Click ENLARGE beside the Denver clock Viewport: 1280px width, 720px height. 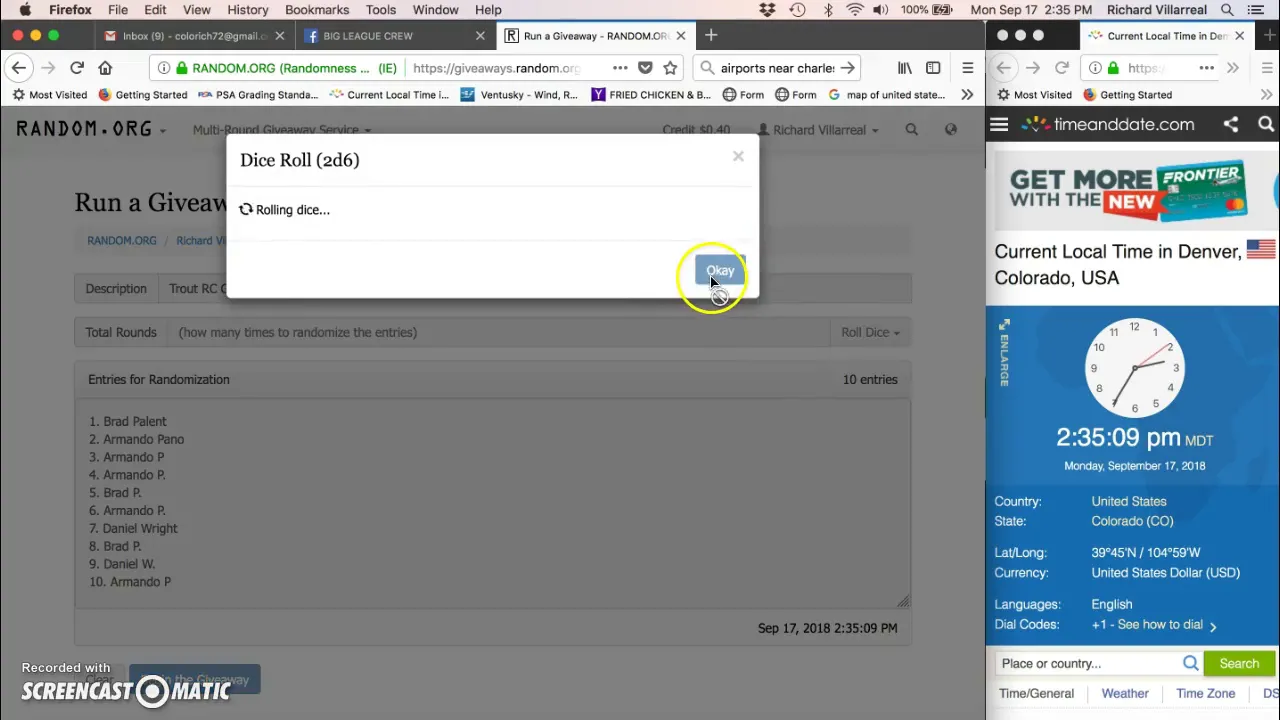tap(1004, 353)
